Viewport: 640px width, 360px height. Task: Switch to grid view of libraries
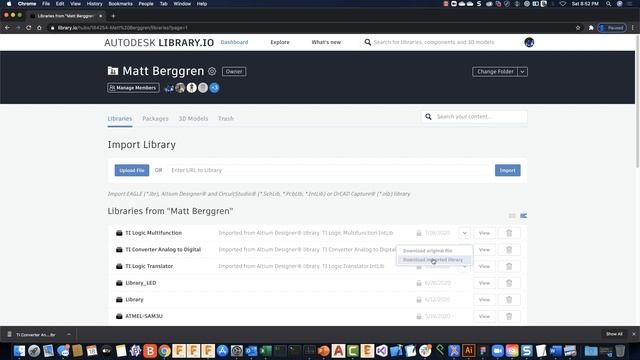512,216
